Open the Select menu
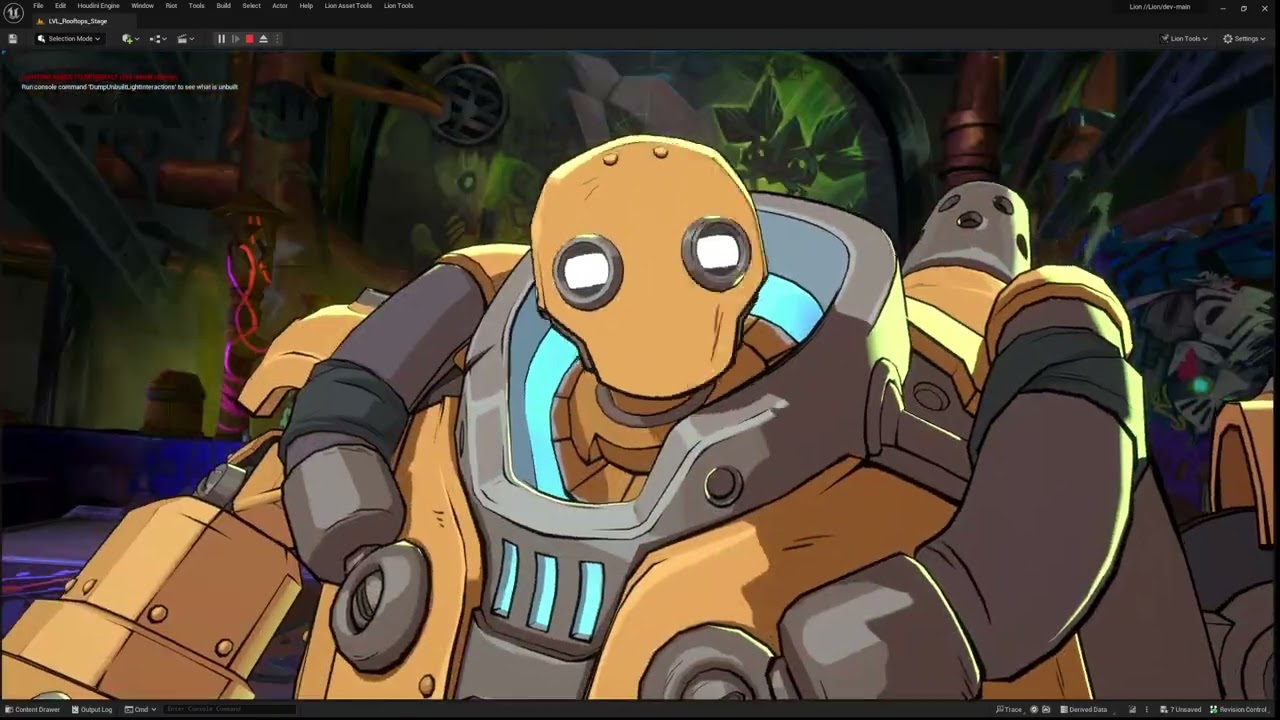 pyautogui.click(x=251, y=6)
